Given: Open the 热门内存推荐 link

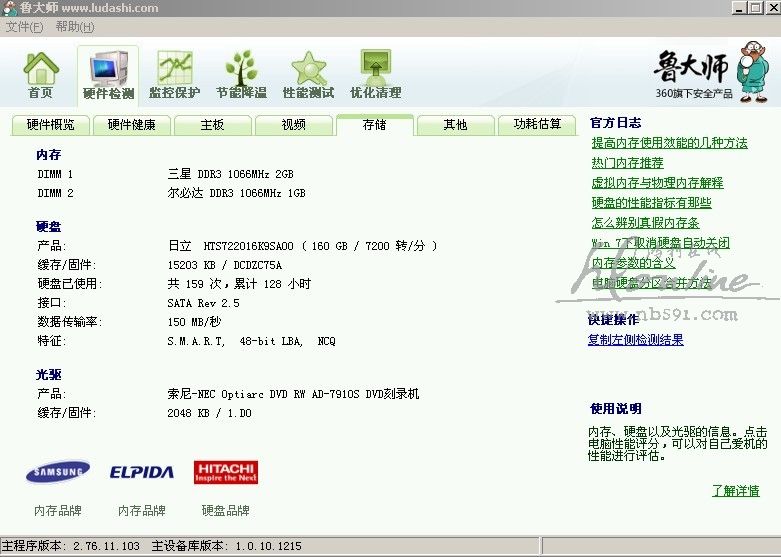Looking at the screenshot, I should 628,163.
